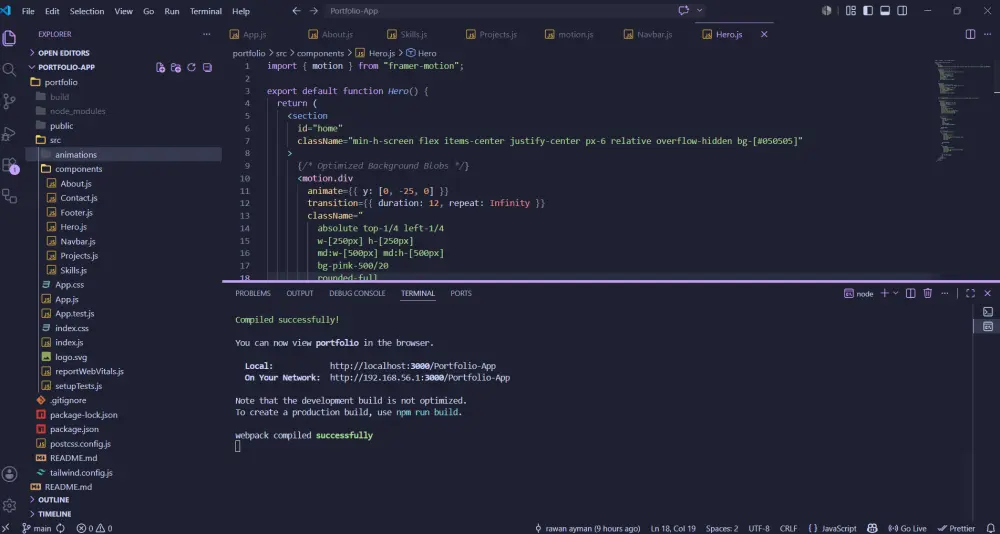Click the code minimap
The image size is (1000, 534).
click(963, 110)
